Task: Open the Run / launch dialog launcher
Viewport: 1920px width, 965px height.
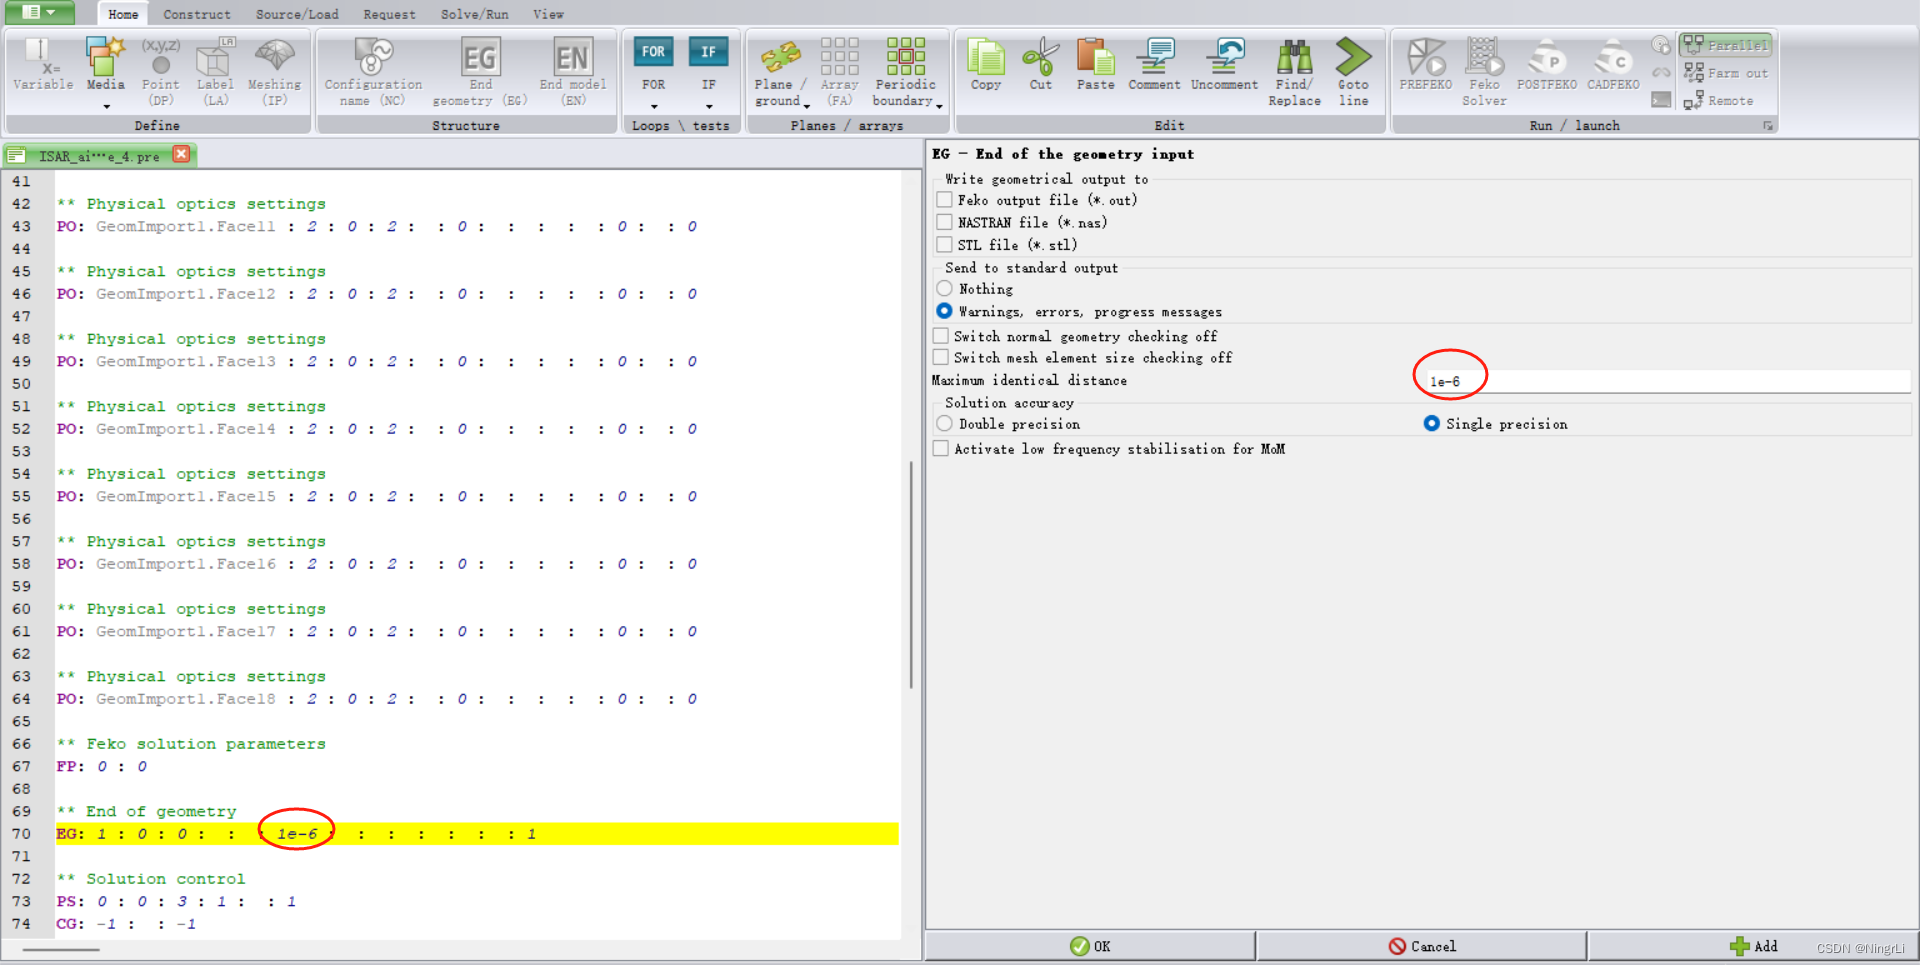Action: pyautogui.click(x=1767, y=126)
